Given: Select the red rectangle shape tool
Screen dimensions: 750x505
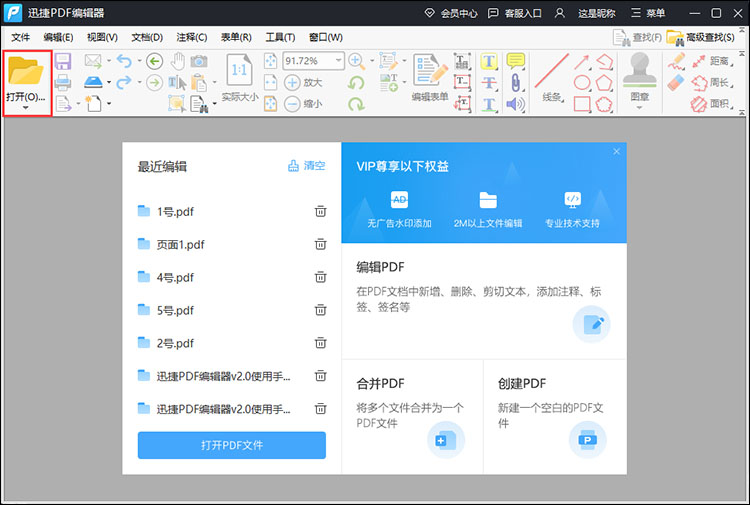Looking at the screenshot, I should pyautogui.click(x=582, y=104).
